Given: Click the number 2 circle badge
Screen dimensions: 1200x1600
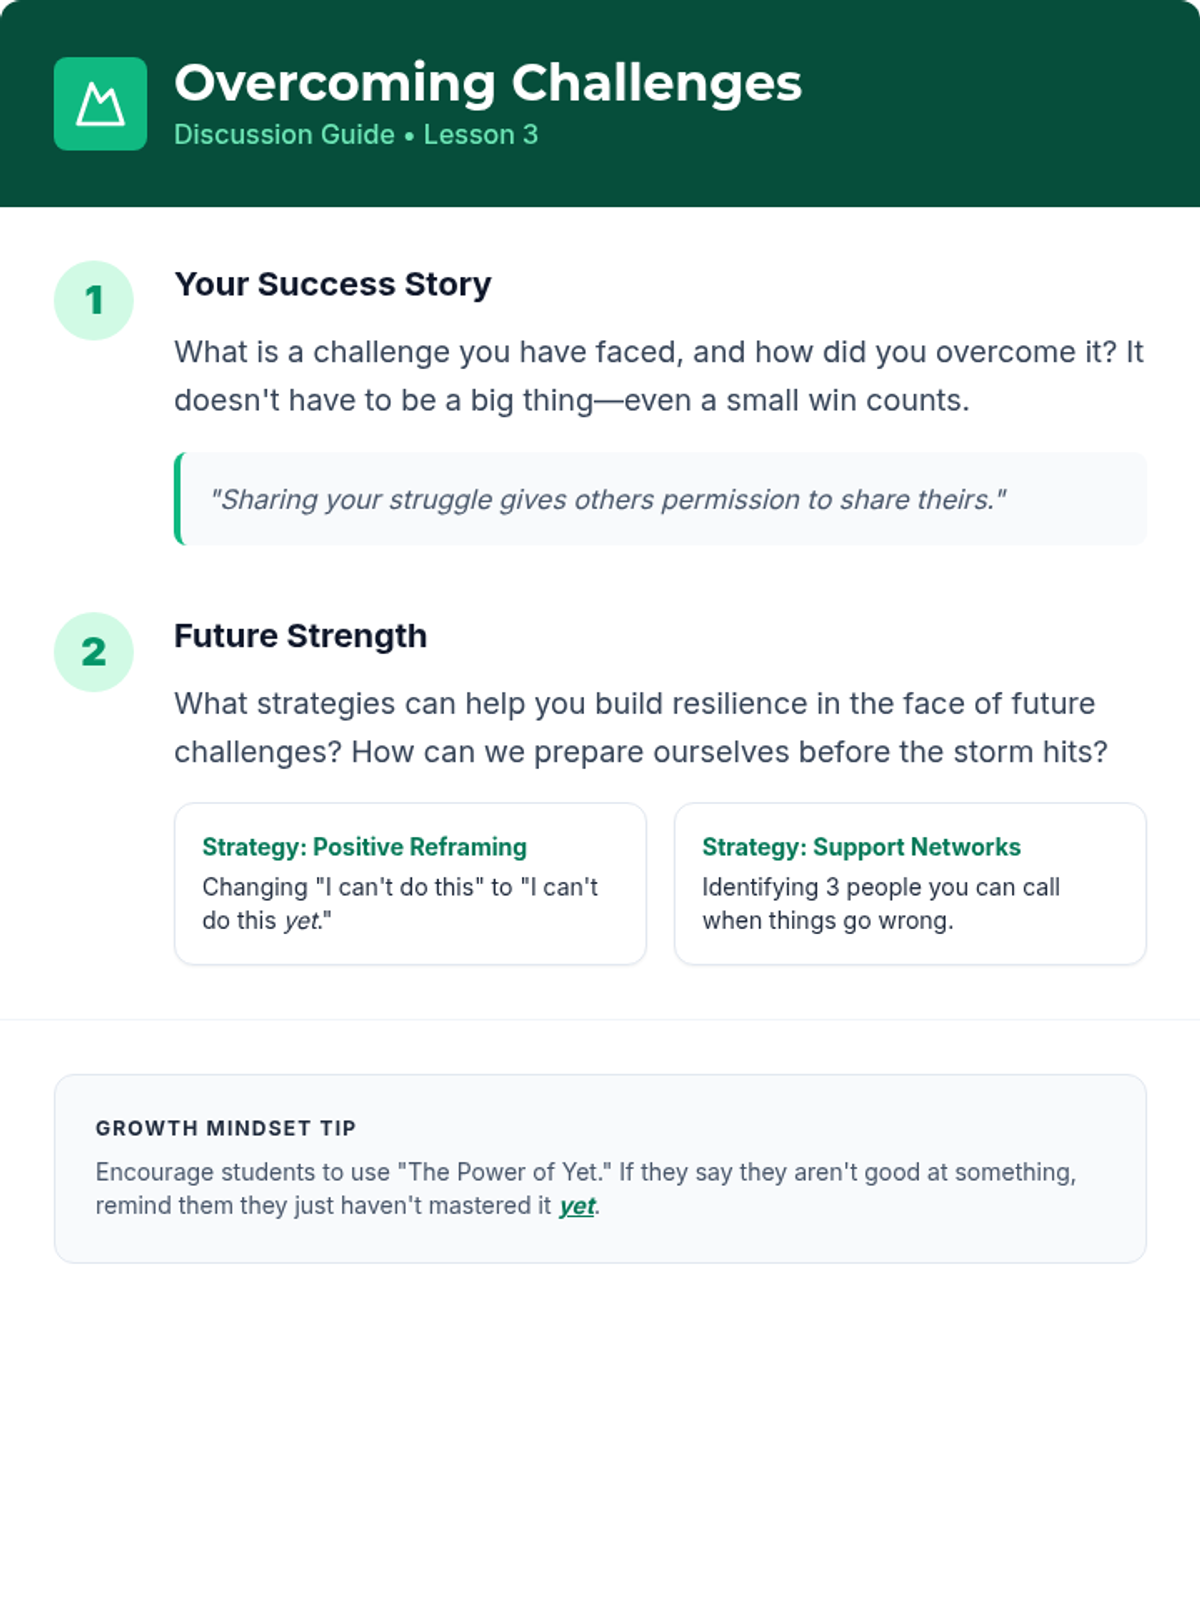Looking at the screenshot, I should 94,652.
